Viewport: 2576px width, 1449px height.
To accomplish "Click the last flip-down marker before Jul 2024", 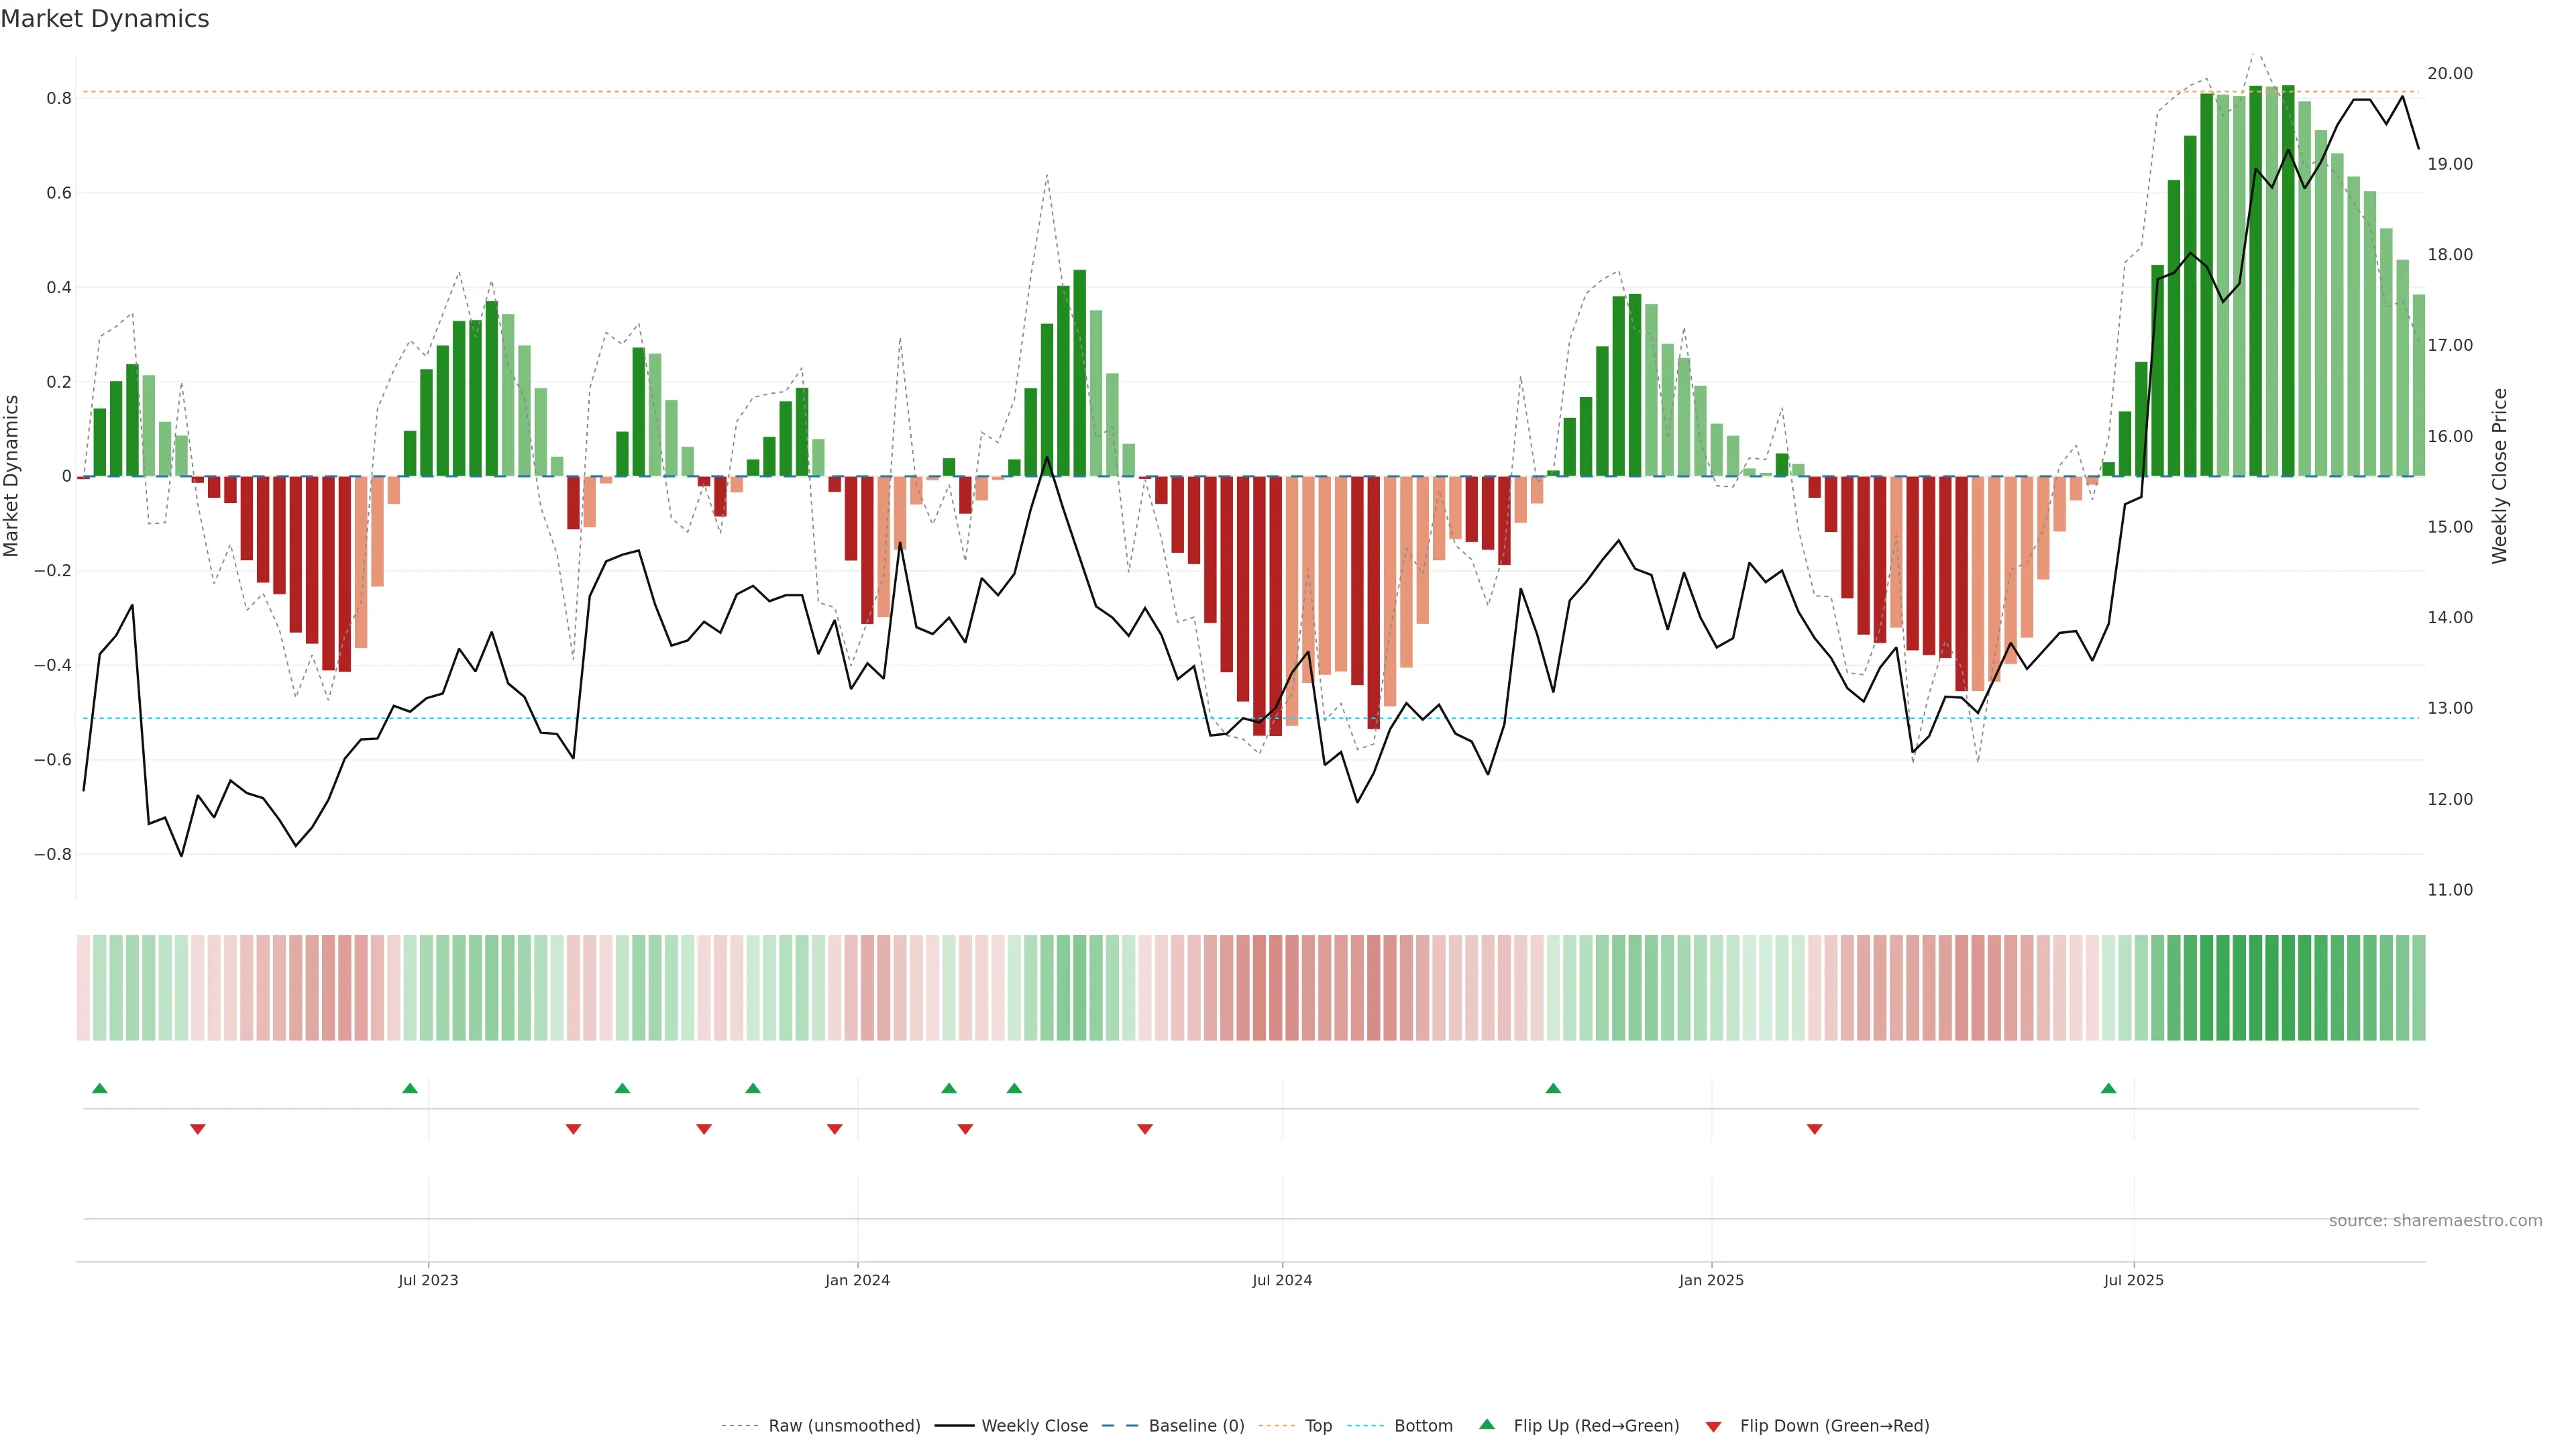I will pos(1145,1129).
